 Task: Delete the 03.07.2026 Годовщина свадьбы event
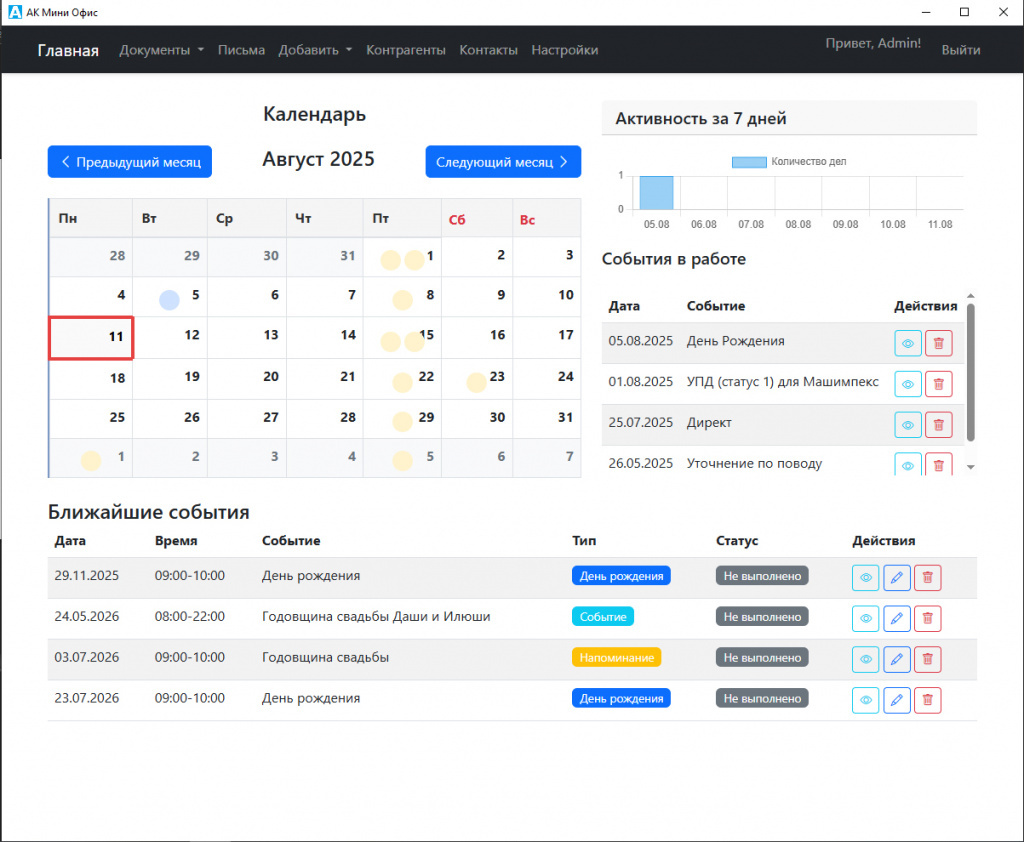point(927,659)
